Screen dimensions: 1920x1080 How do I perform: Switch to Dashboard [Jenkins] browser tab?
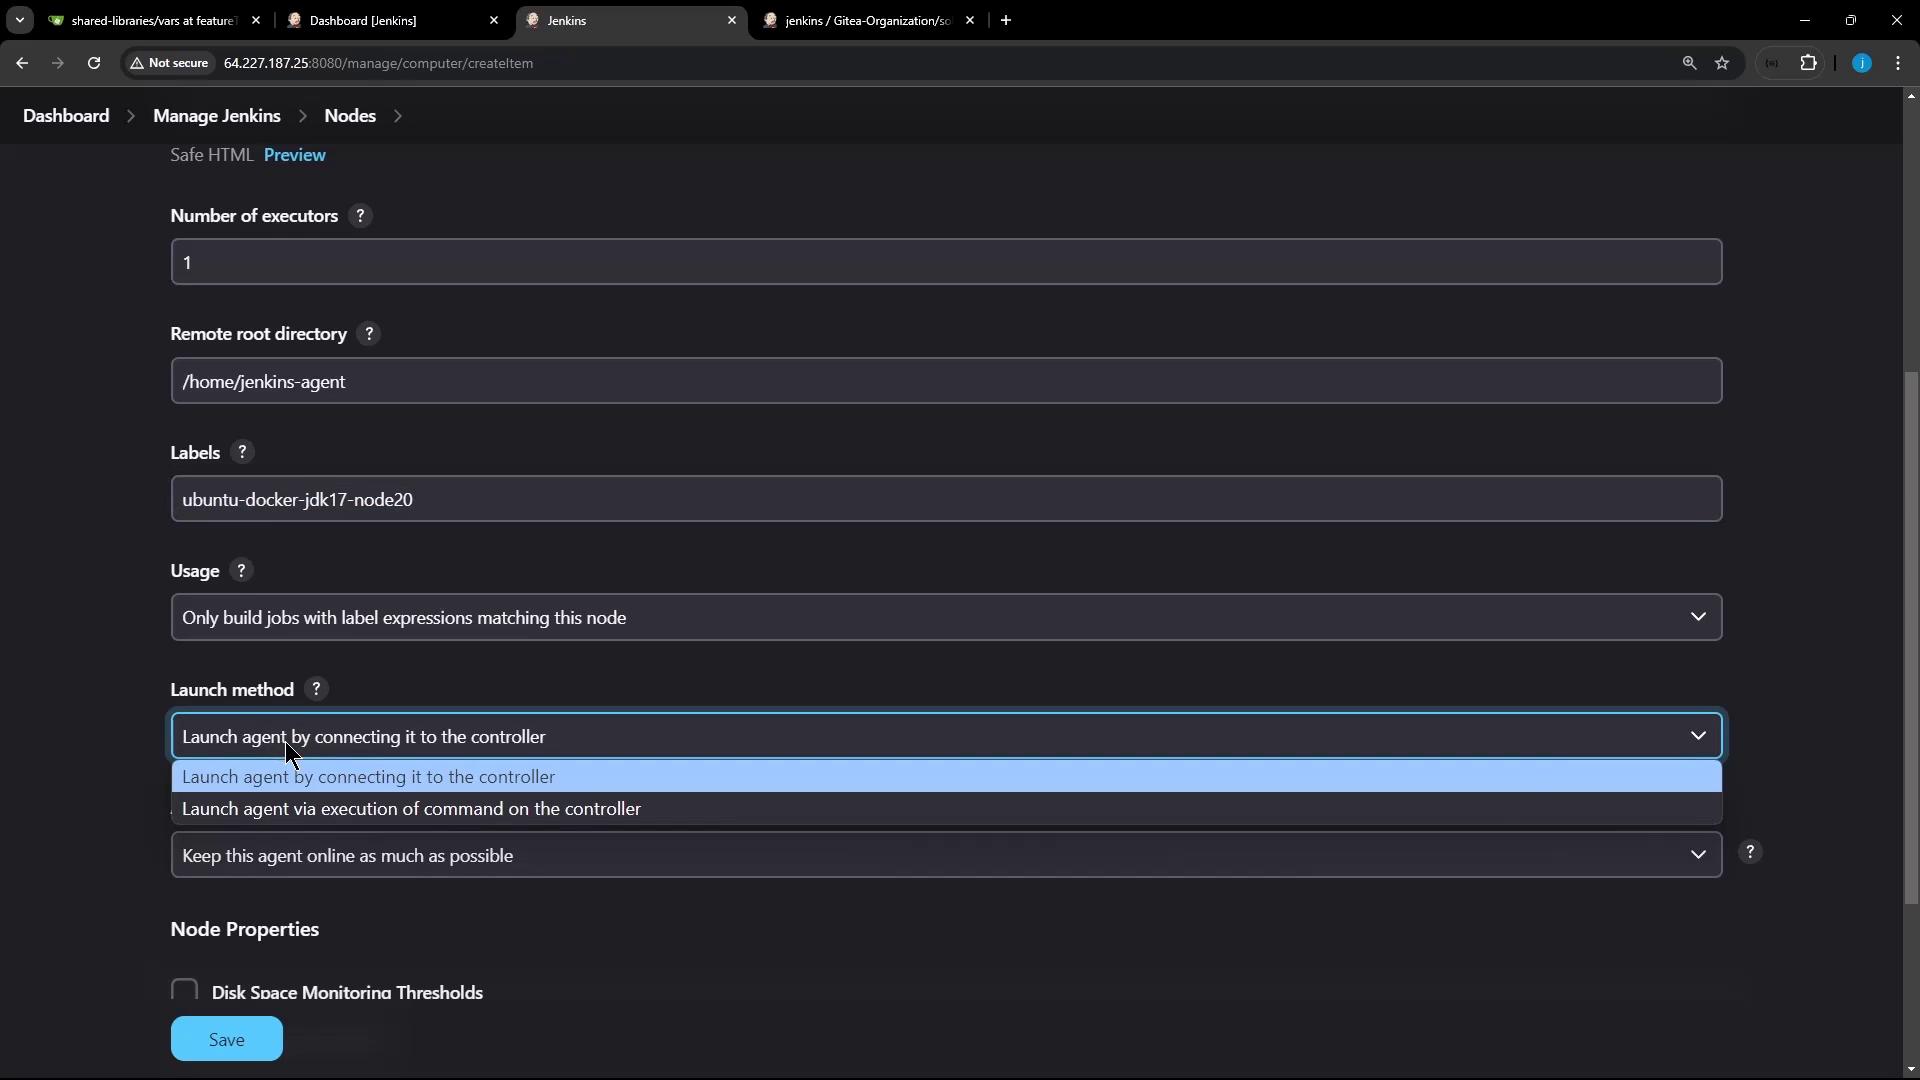click(362, 20)
